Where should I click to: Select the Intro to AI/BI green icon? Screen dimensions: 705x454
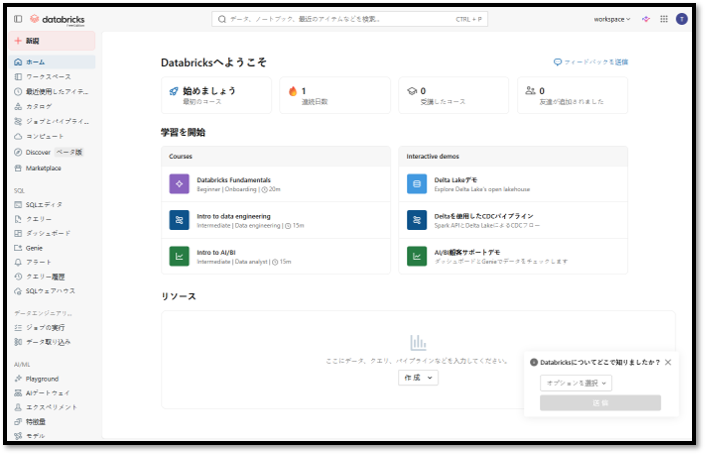179,256
